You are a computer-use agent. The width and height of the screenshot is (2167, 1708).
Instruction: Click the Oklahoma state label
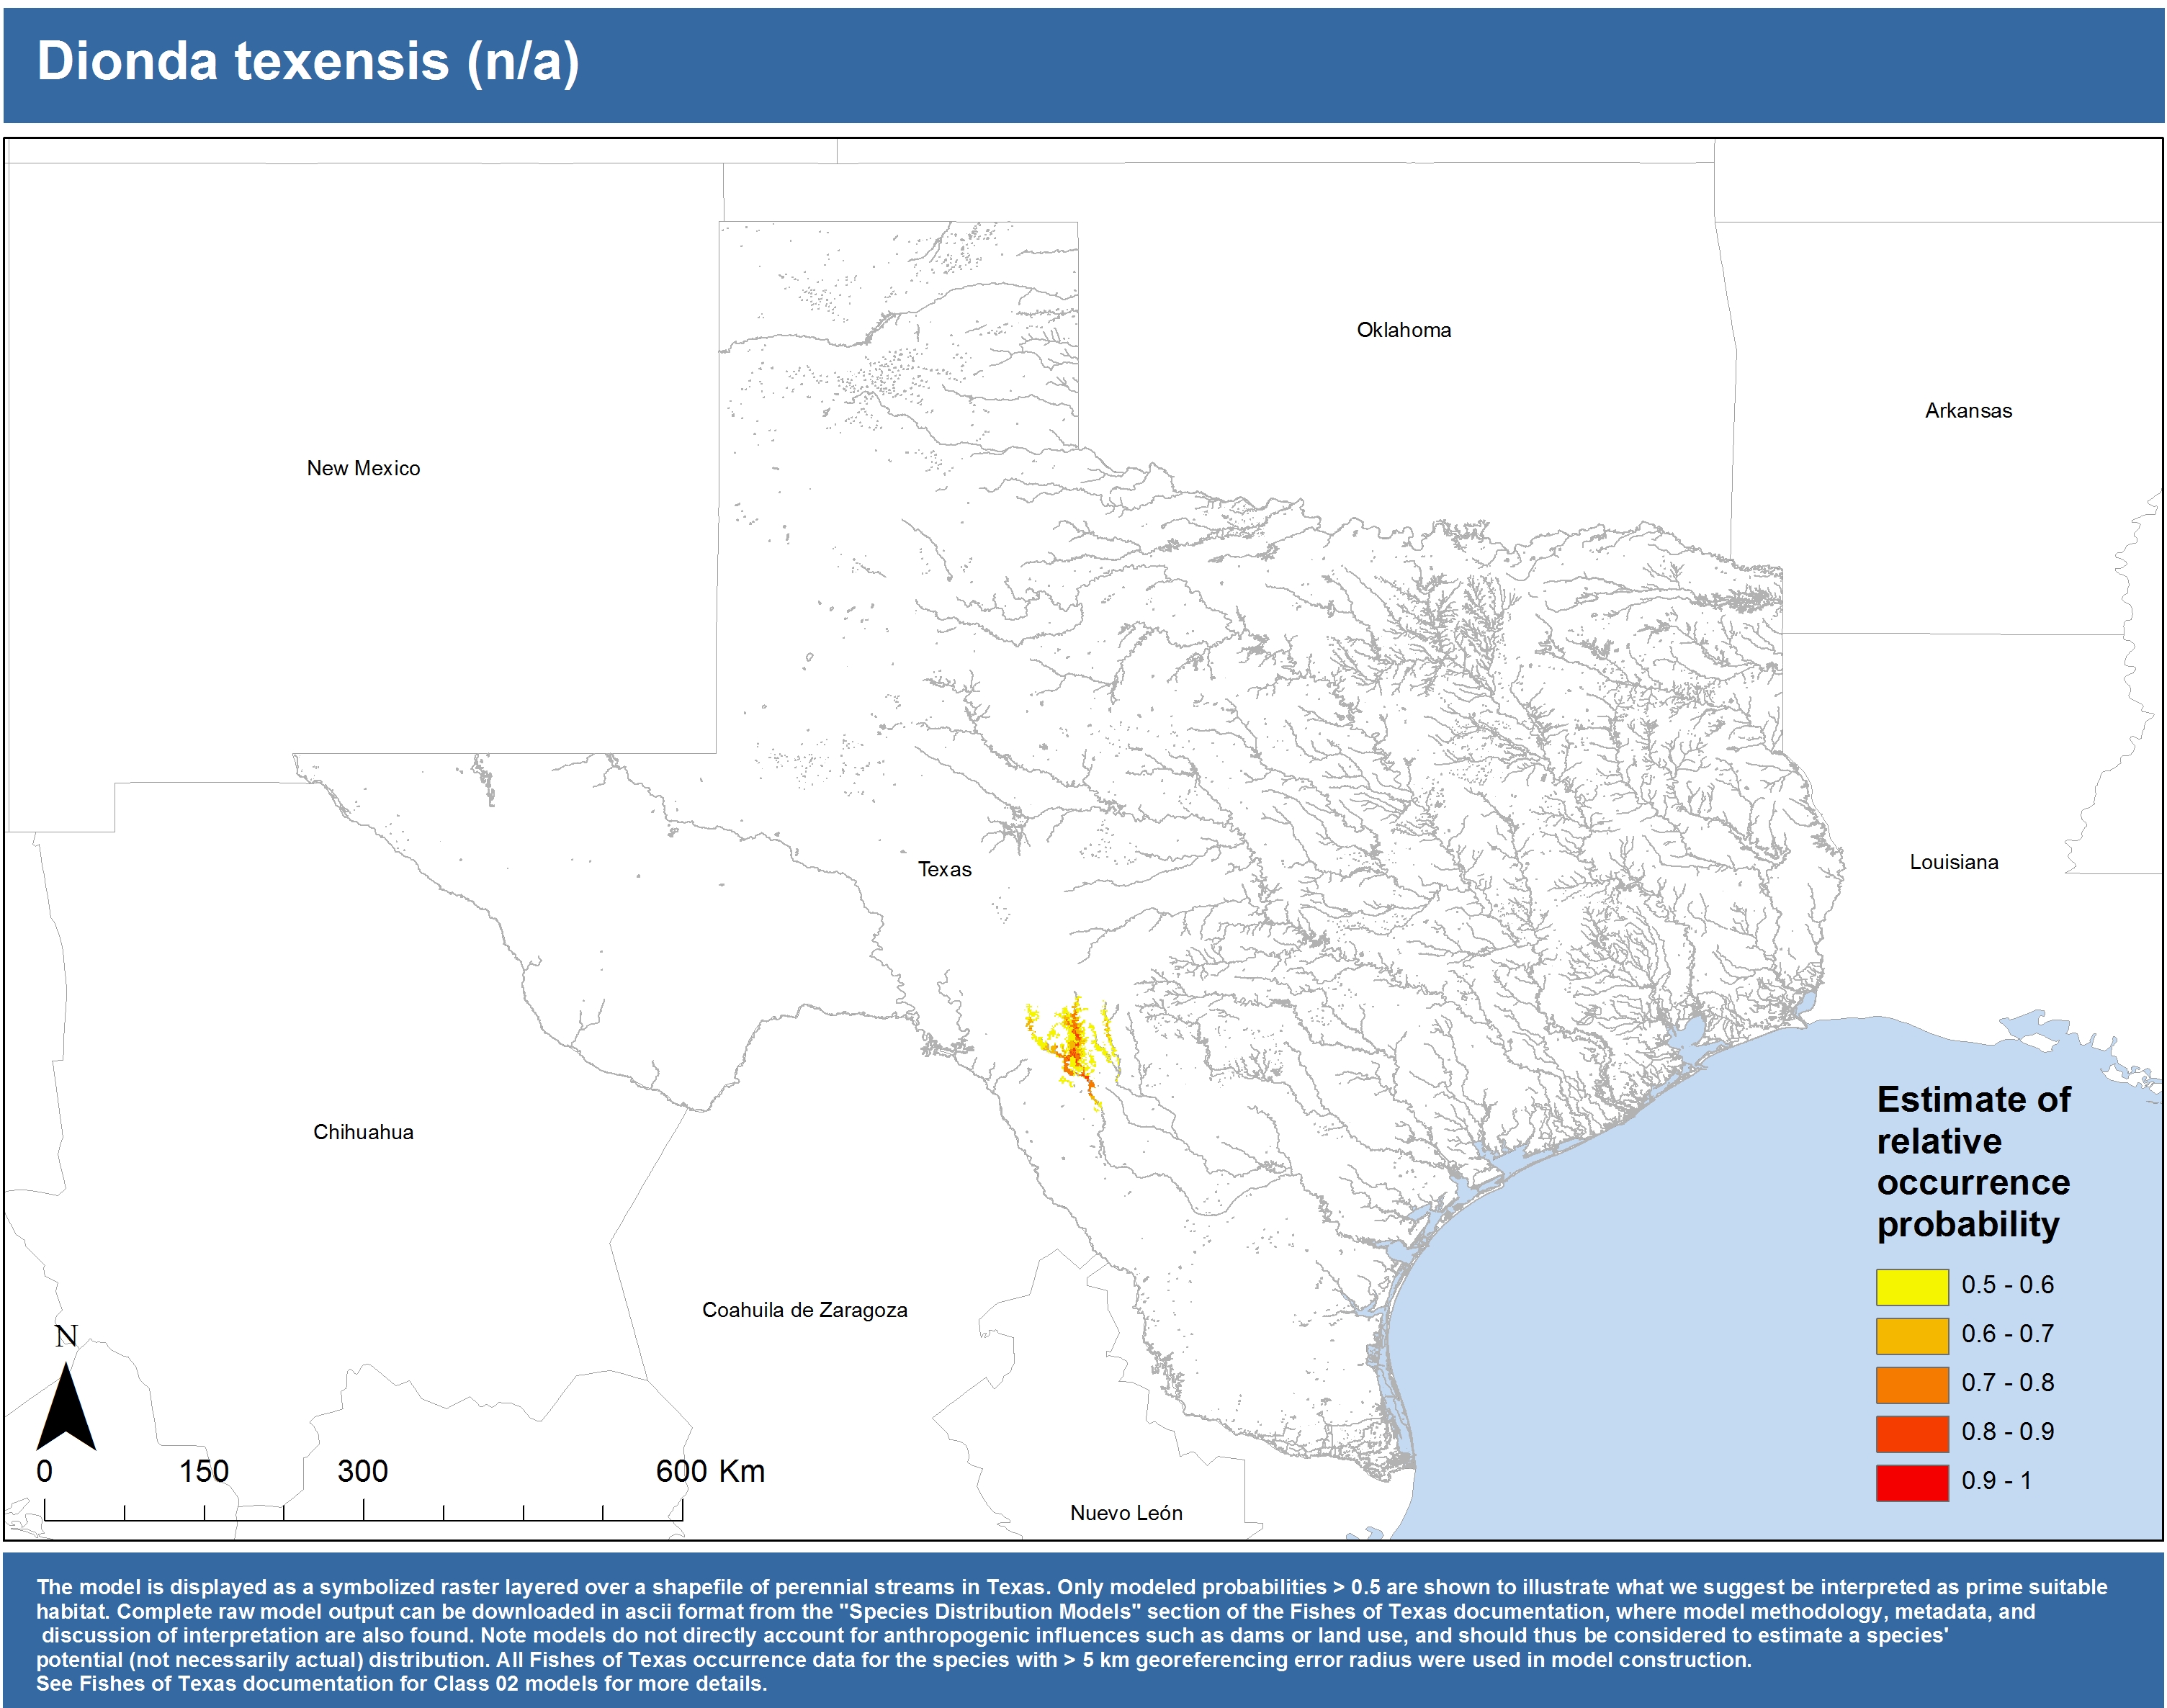point(1403,330)
